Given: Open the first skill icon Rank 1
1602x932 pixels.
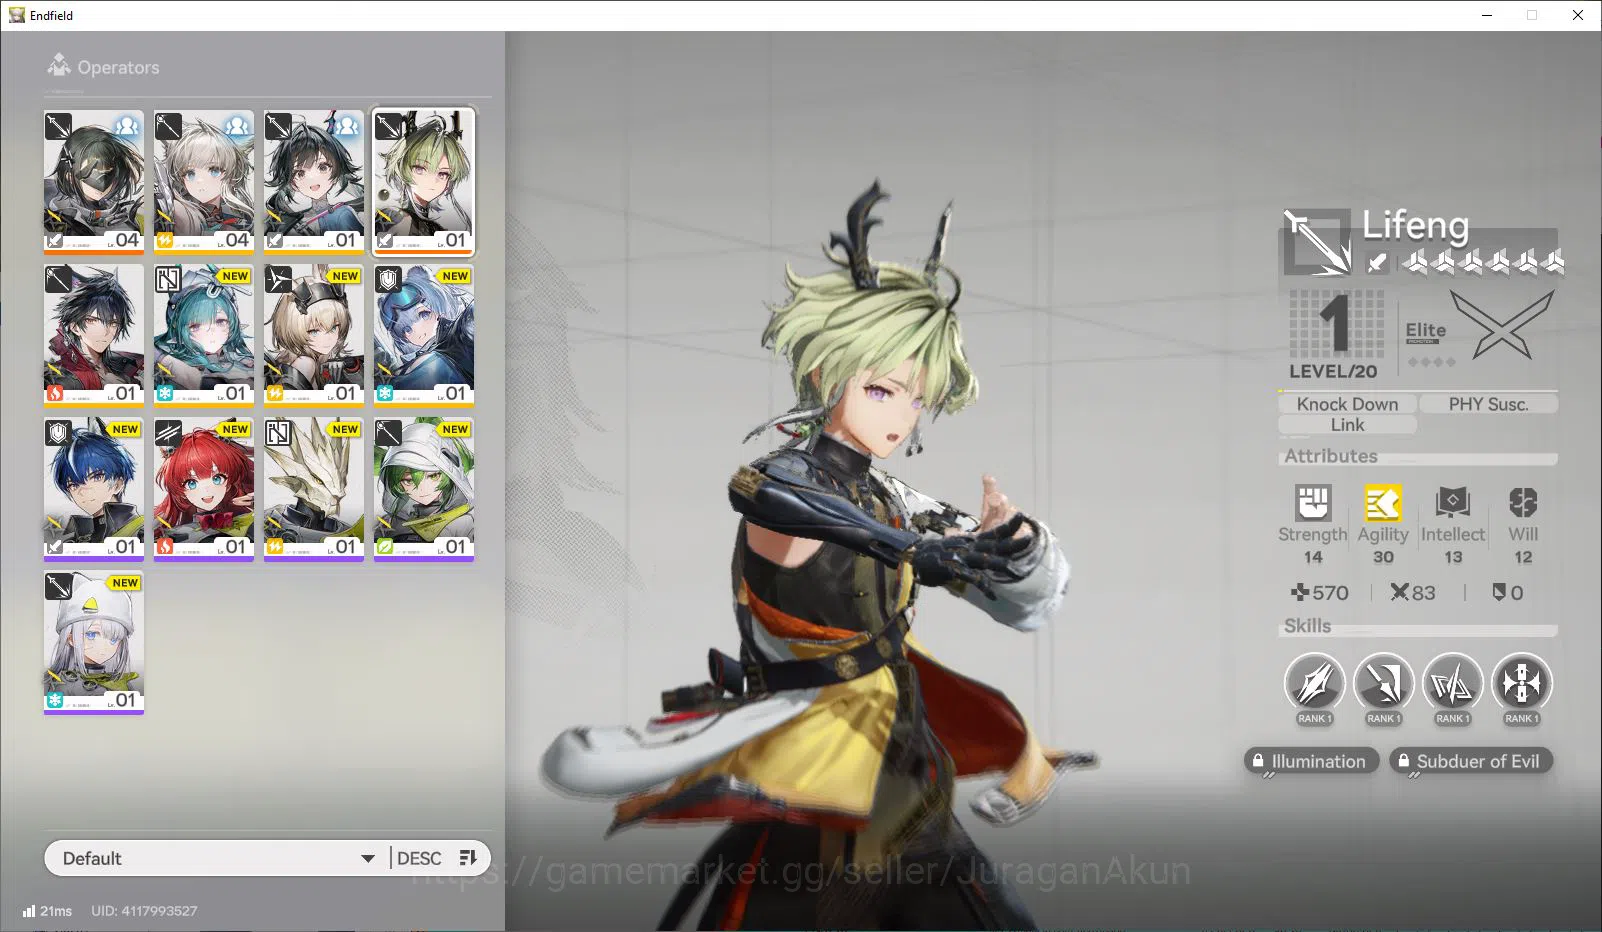Looking at the screenshot, I should (x=1314, y=685).
